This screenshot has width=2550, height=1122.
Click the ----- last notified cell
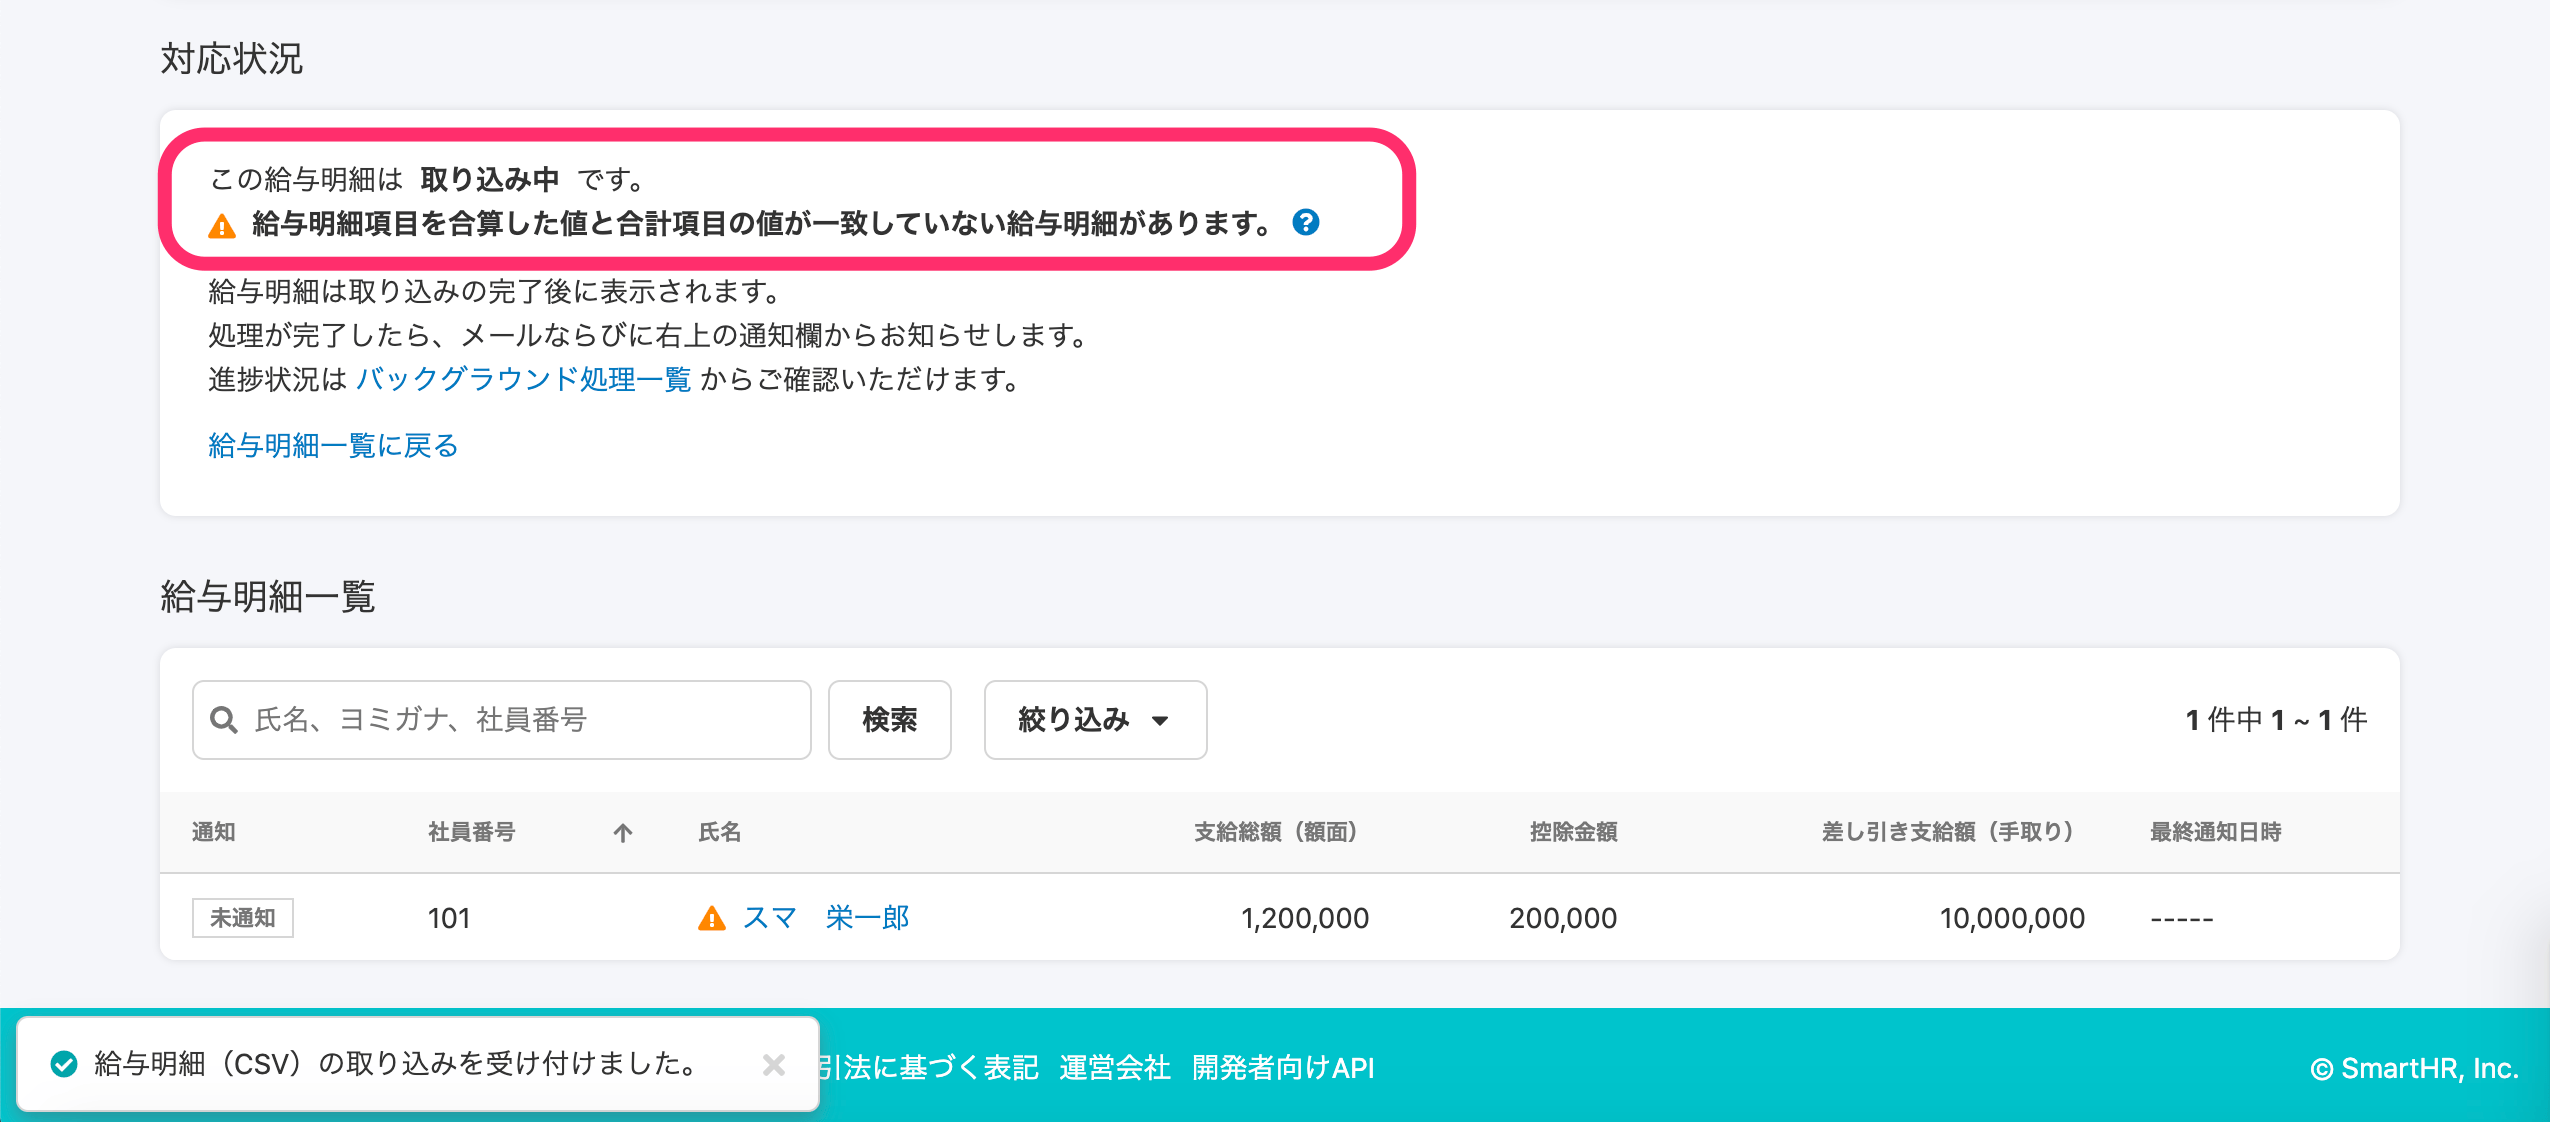click(2182, 918)
